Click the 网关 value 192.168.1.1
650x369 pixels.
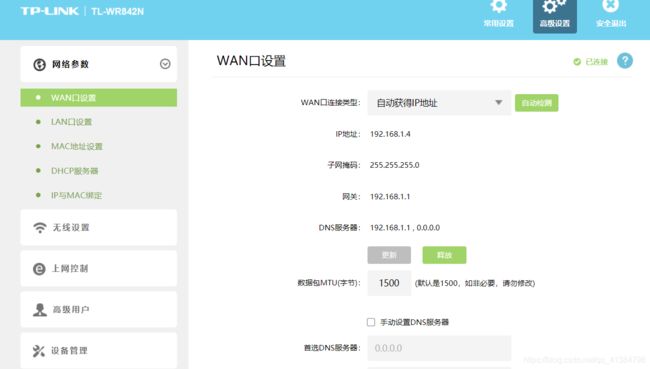coord(390,197)
